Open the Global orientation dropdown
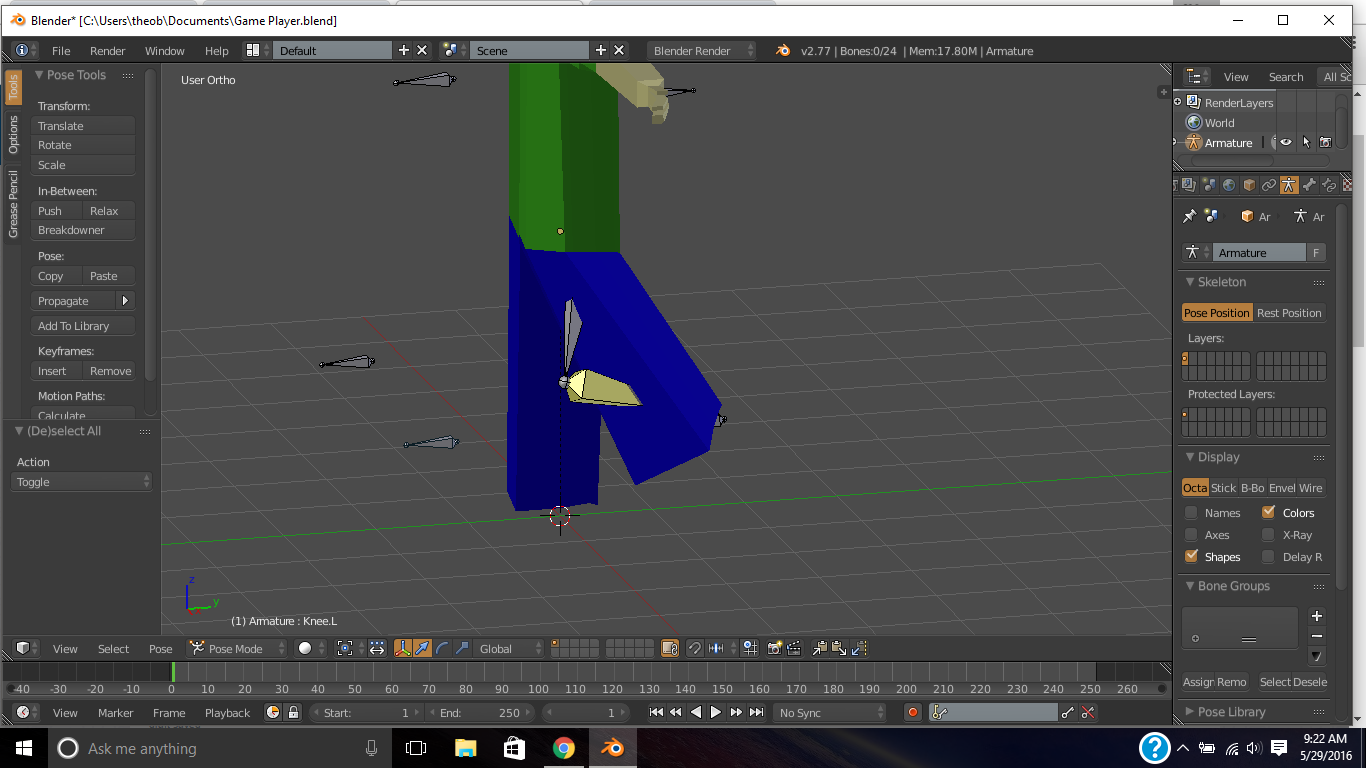This screenshot has height=768, width=1366. [x=510, y=648]
